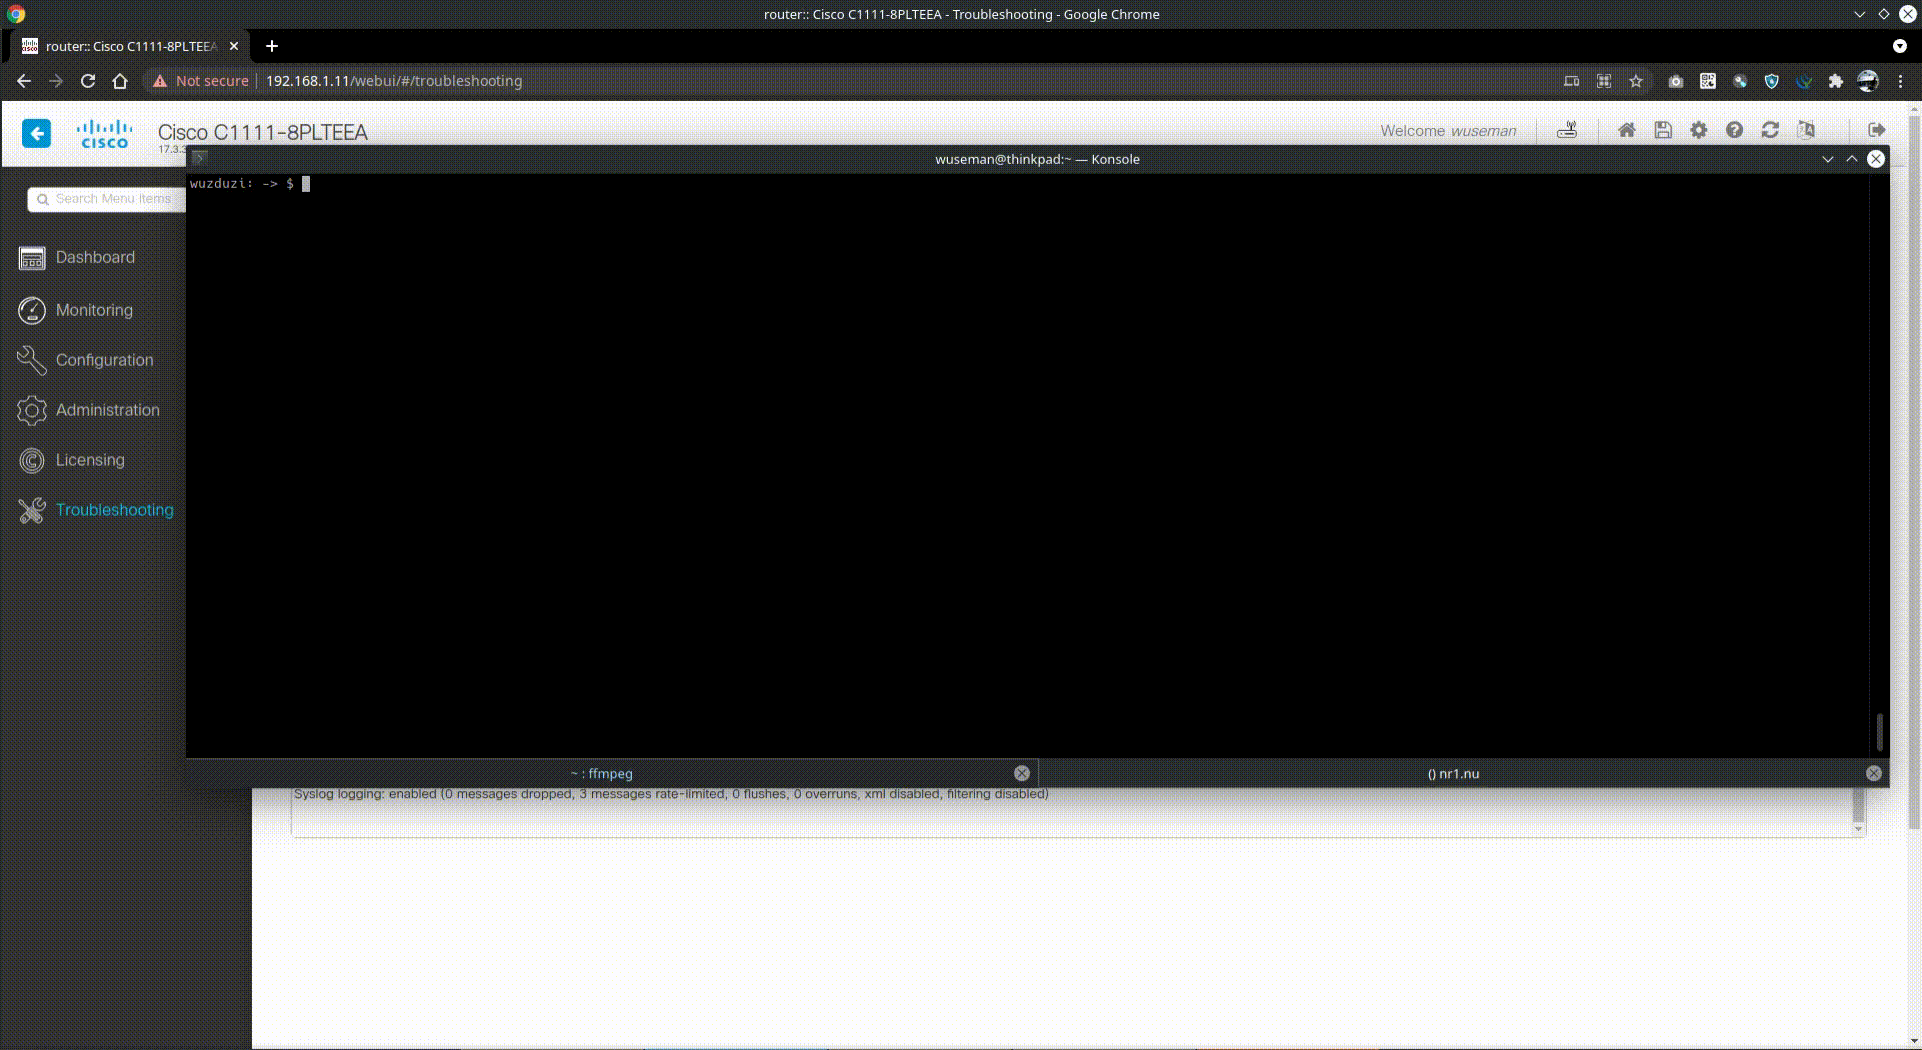Open help via the question mark icon
This screenshot has width=1922, height=1050.
1735,130
